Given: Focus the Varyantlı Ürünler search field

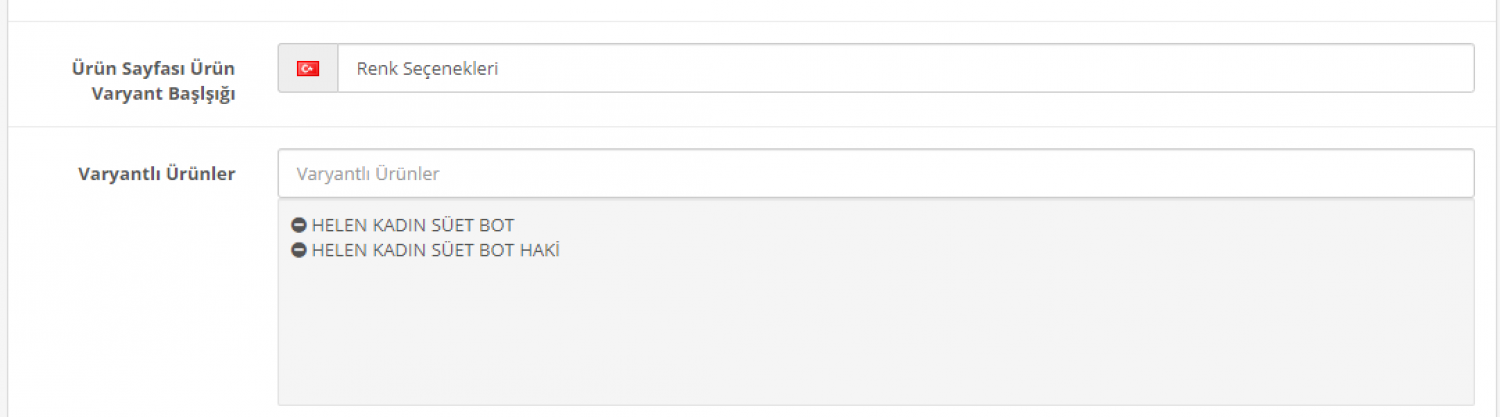Looking at the screenshot, I should [876, 174].
